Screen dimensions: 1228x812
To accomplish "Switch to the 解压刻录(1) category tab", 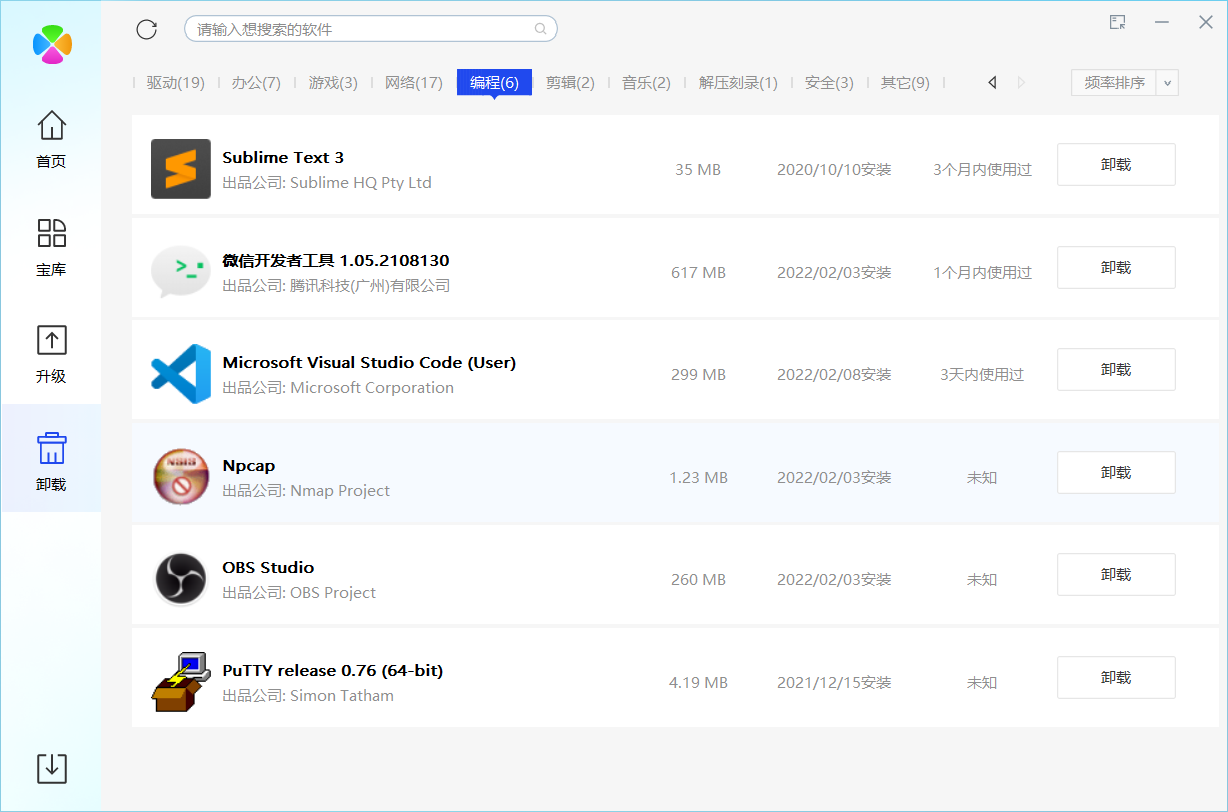I will 738,83.
